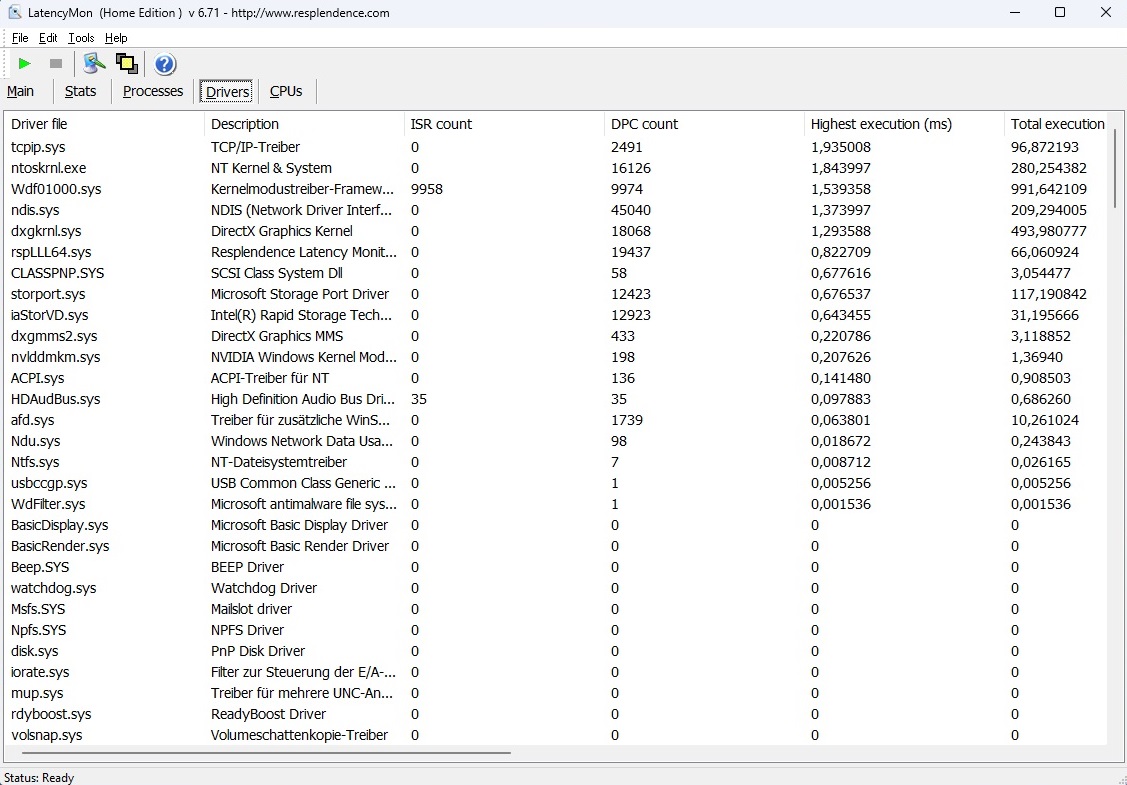The width and height of the screenshot is (1127, 785).
Task: Open the blue help question mark icon
Action: pyautogui.click(x=165, y=64)
